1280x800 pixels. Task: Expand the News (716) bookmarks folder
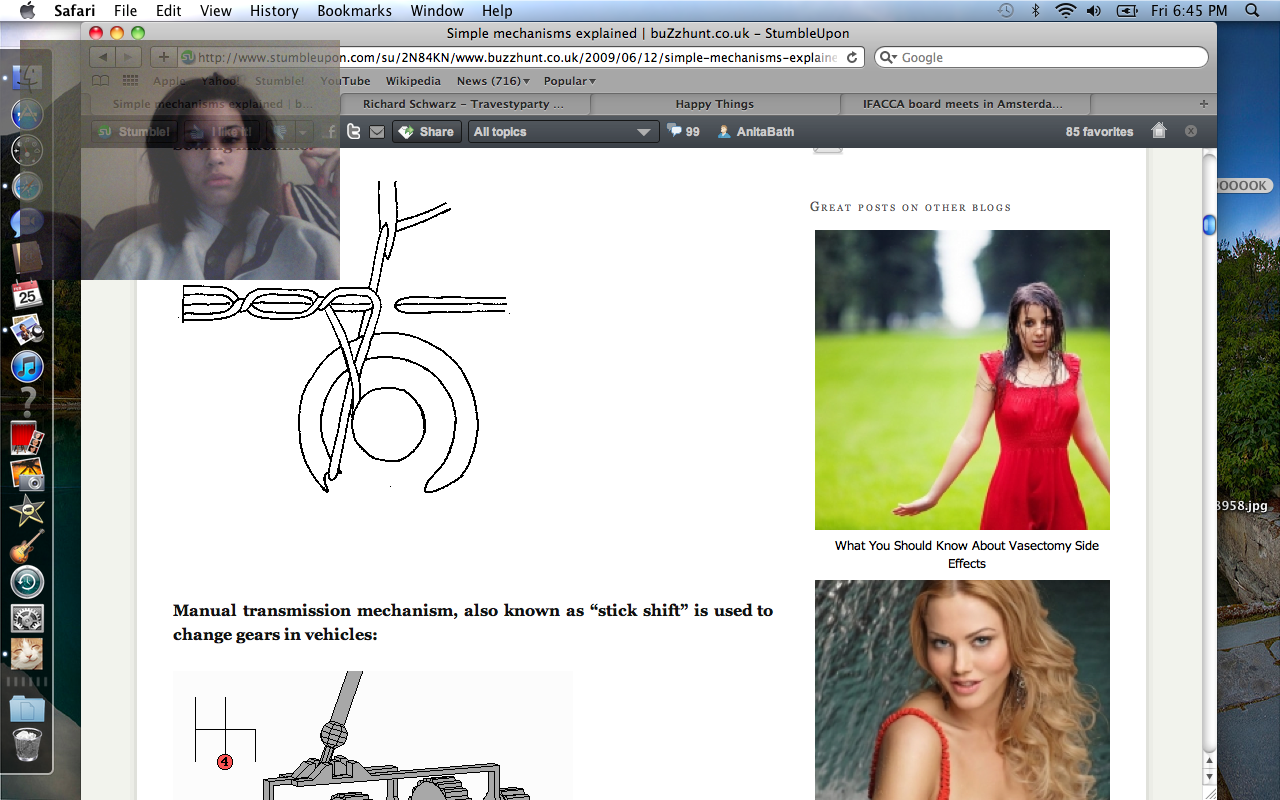(x=493, y=81)
